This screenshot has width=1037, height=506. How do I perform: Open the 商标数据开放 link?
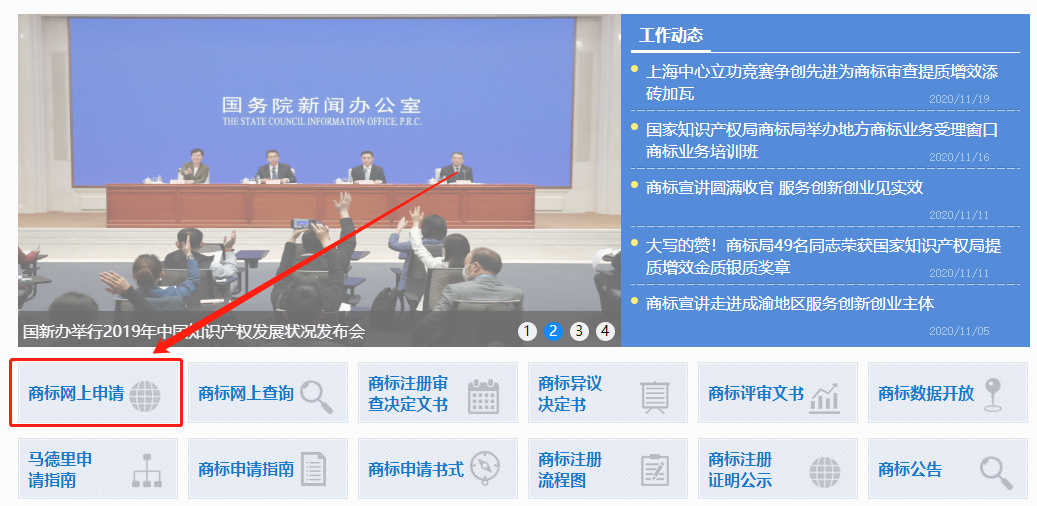pyautogui.click(x=926, y=394)
